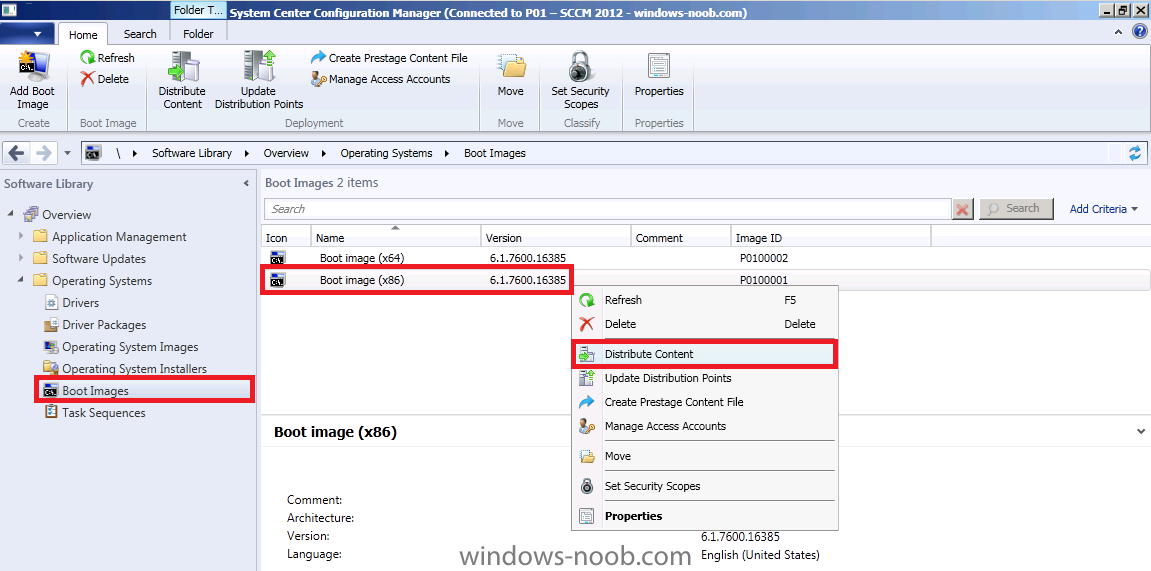The height and width of the screenshot is (571, 1151).
Task: Collapse the Operating Systems node
Action: pos(21,280)
